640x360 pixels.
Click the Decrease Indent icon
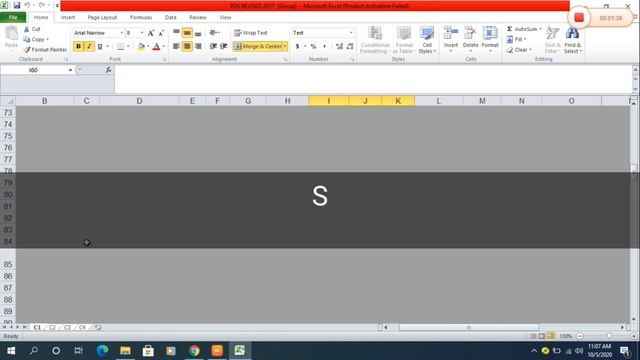tap(213, 47)
